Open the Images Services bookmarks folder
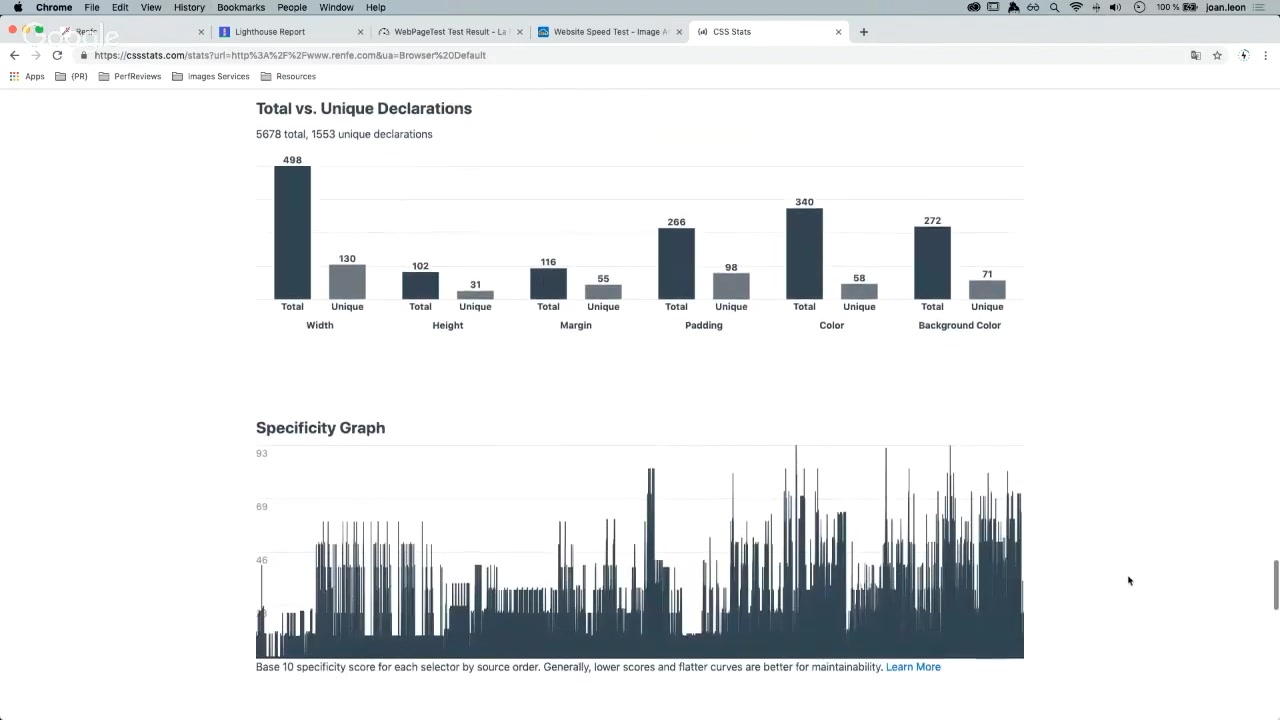The image size is (1280, 720). click(211, 76)
